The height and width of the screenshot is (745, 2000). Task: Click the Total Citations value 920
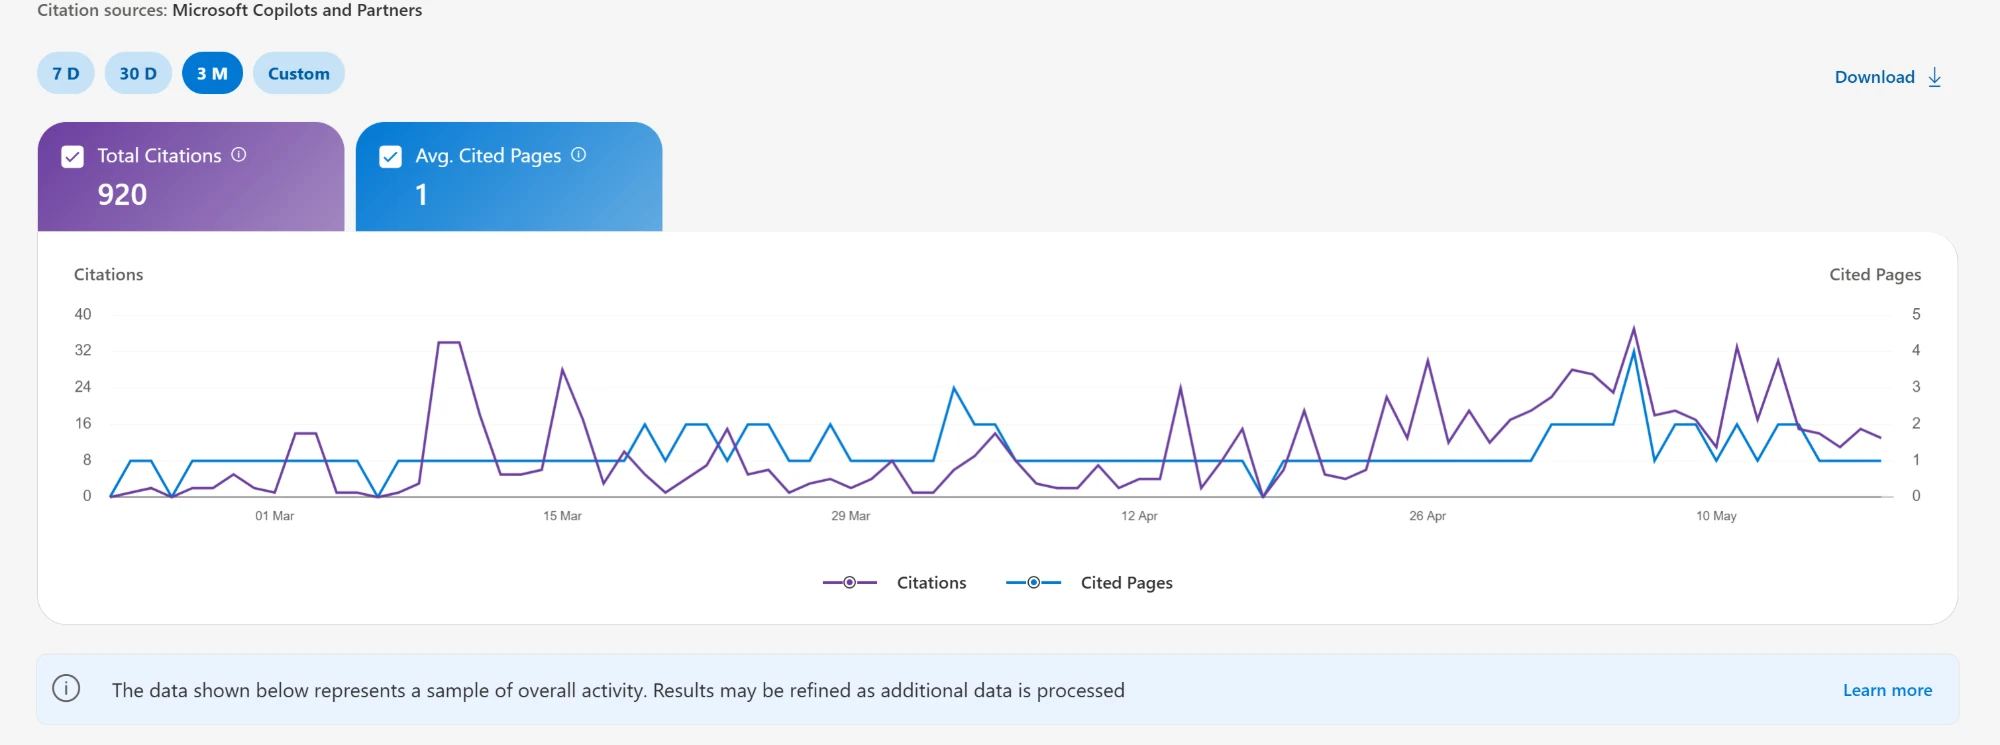tap(122, 194)
